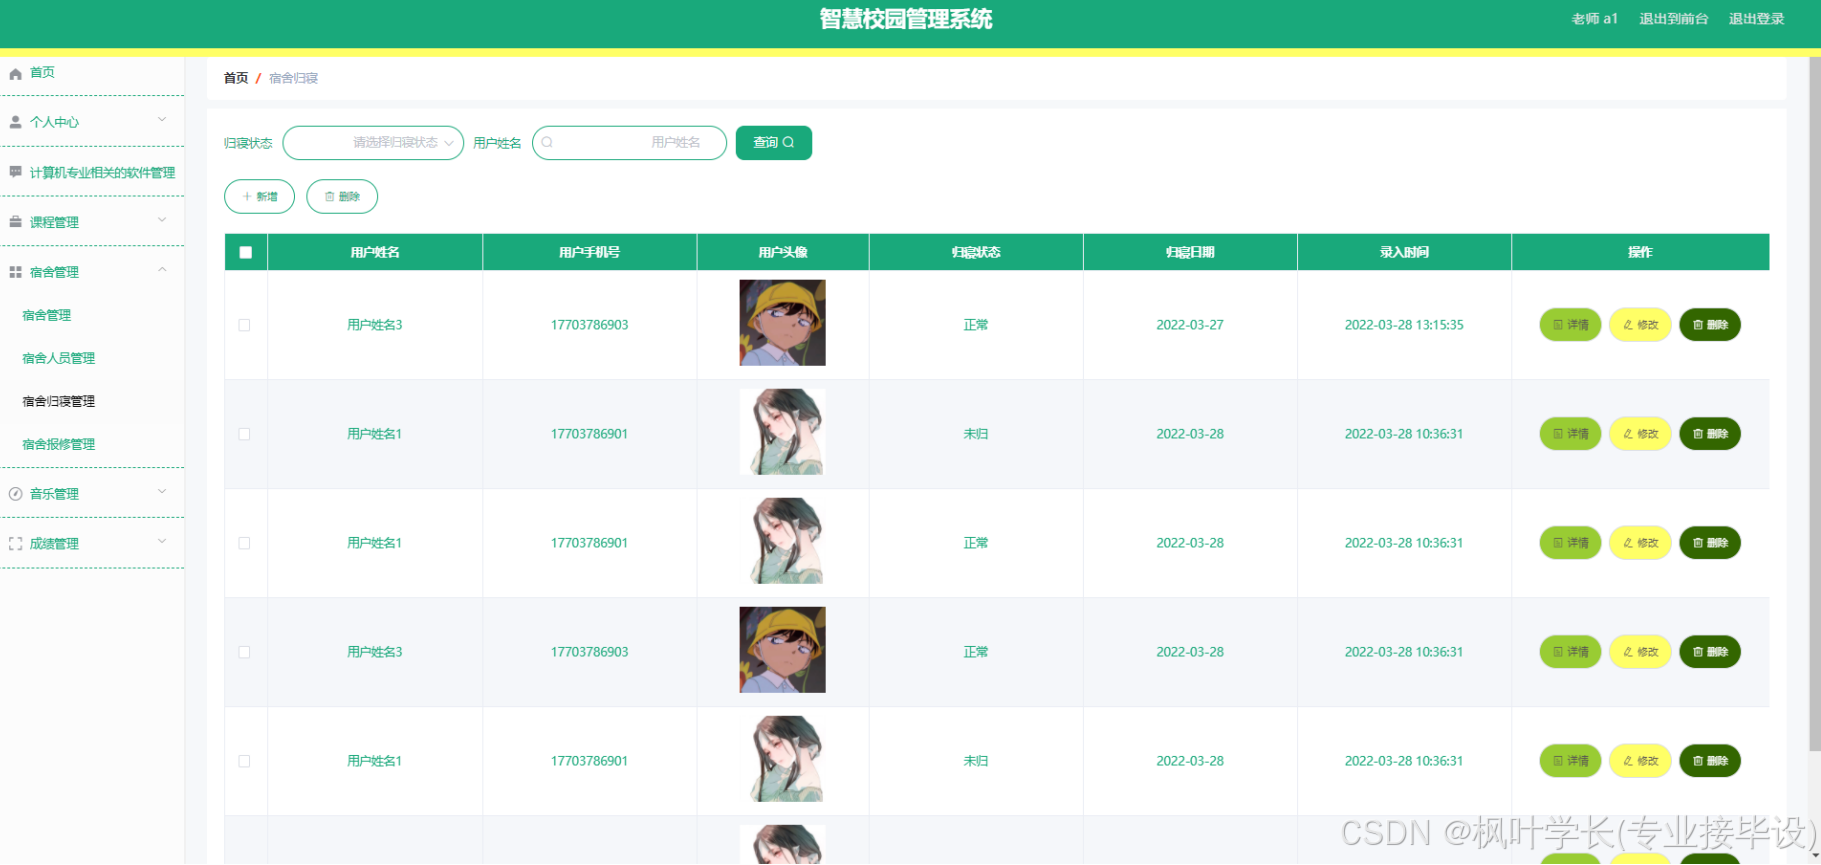Select 宿舍报修管理 submenu item
This screenshot has height=865, width=1821.
(x=59, y=444)
